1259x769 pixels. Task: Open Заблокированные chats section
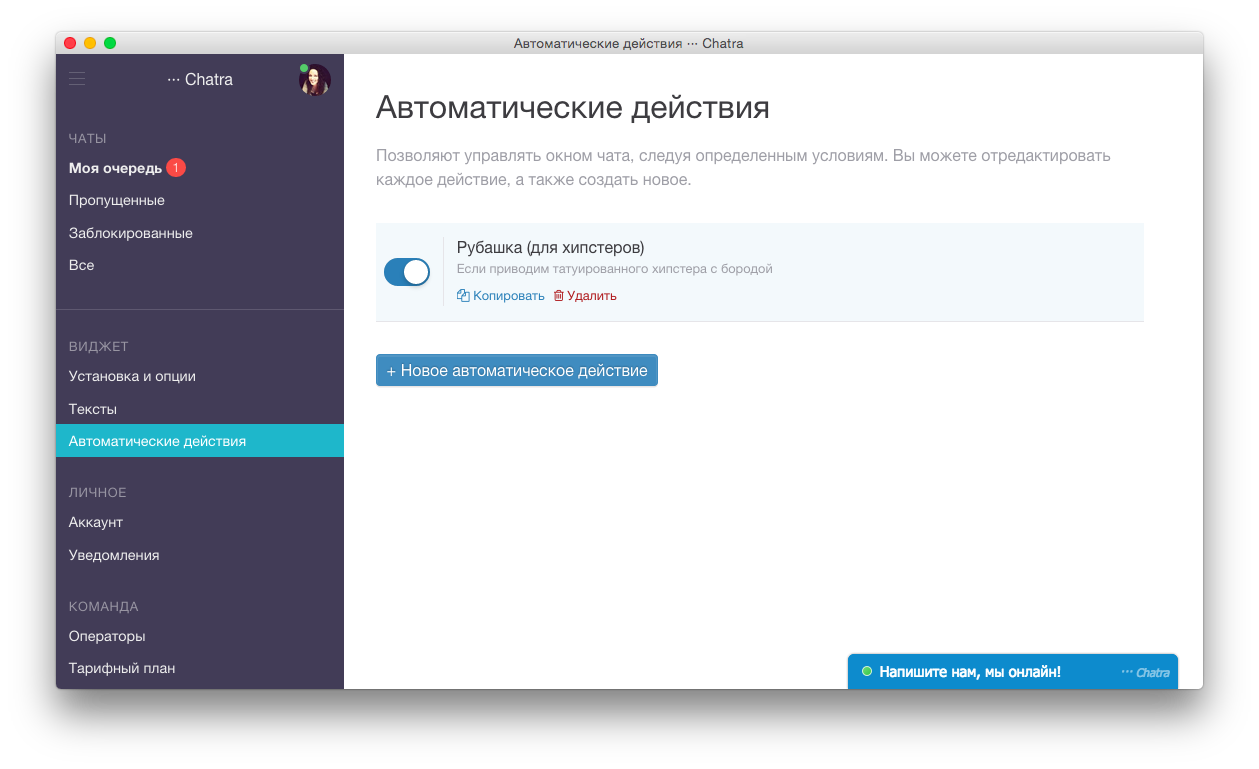point(131,233)
